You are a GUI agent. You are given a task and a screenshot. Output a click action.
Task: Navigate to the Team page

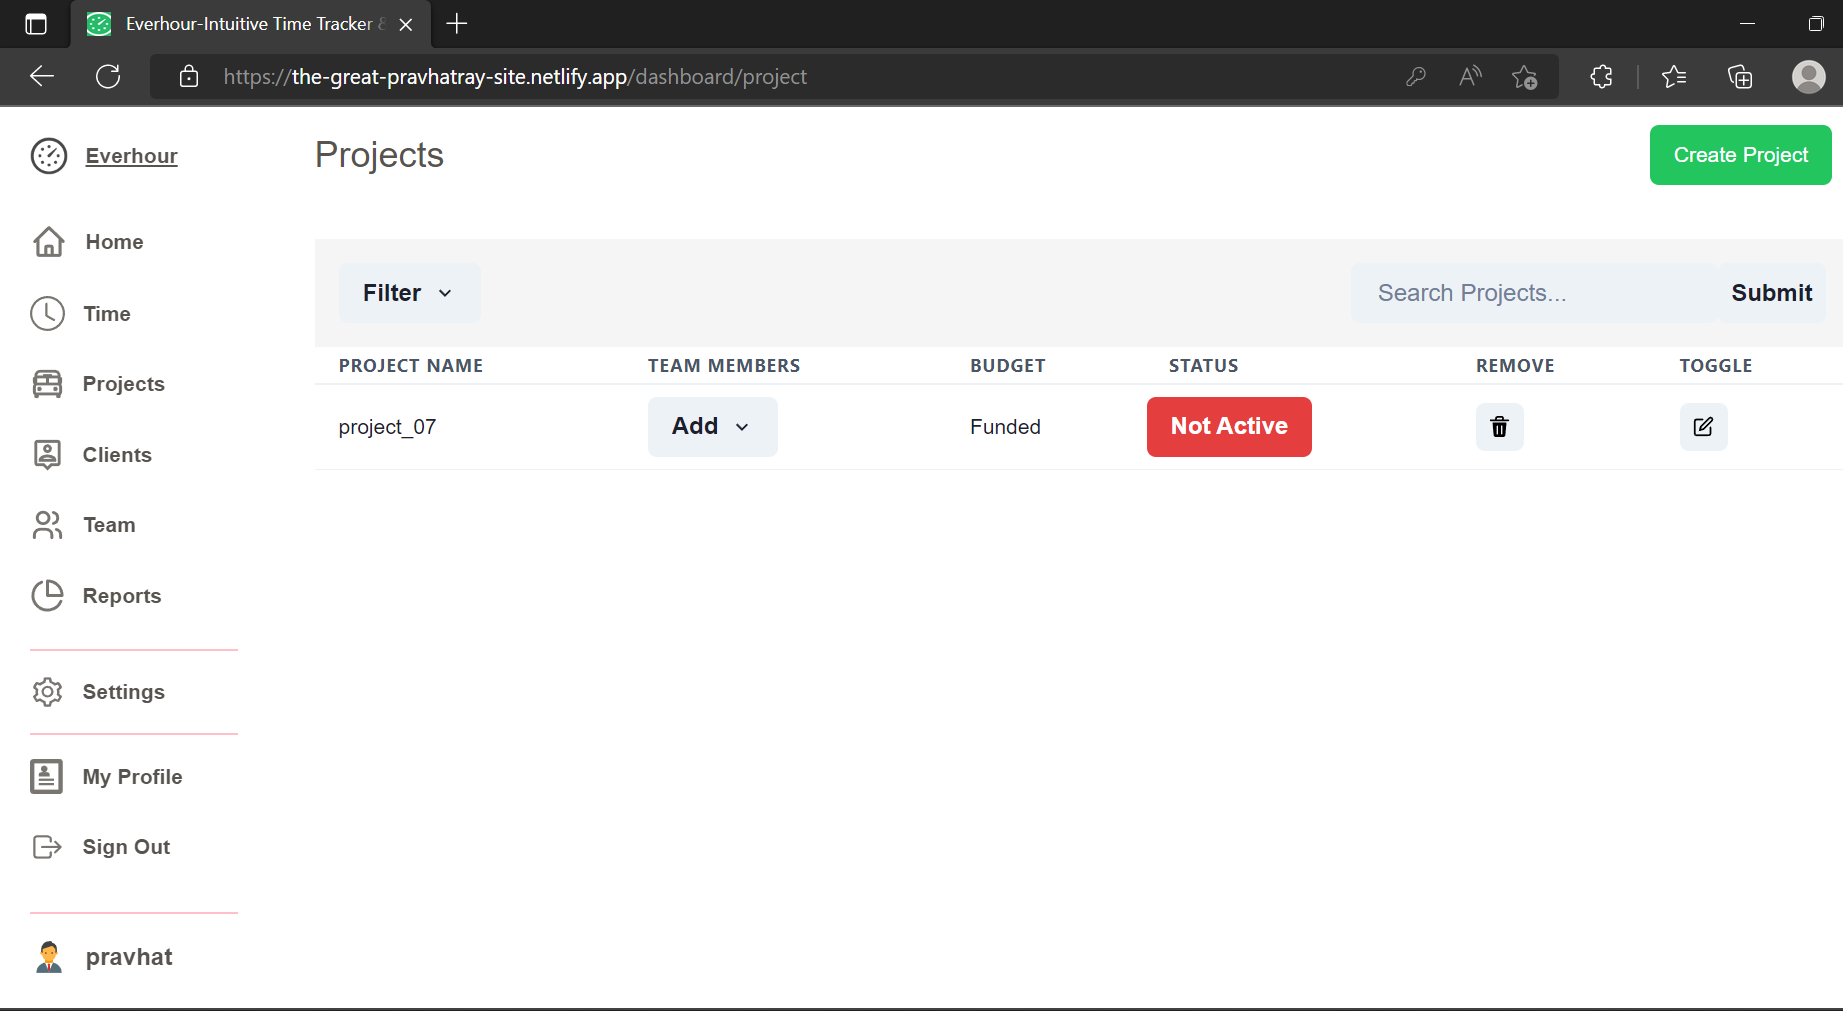[109, 525]
